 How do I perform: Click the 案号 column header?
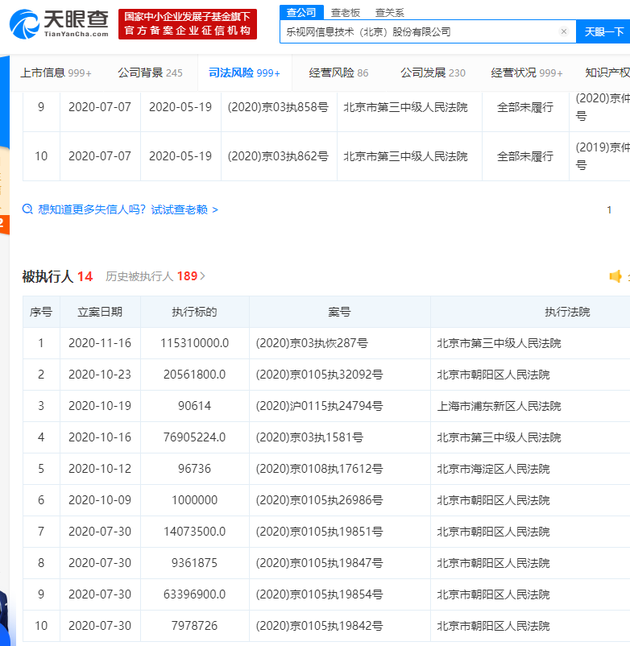[339, 312]
